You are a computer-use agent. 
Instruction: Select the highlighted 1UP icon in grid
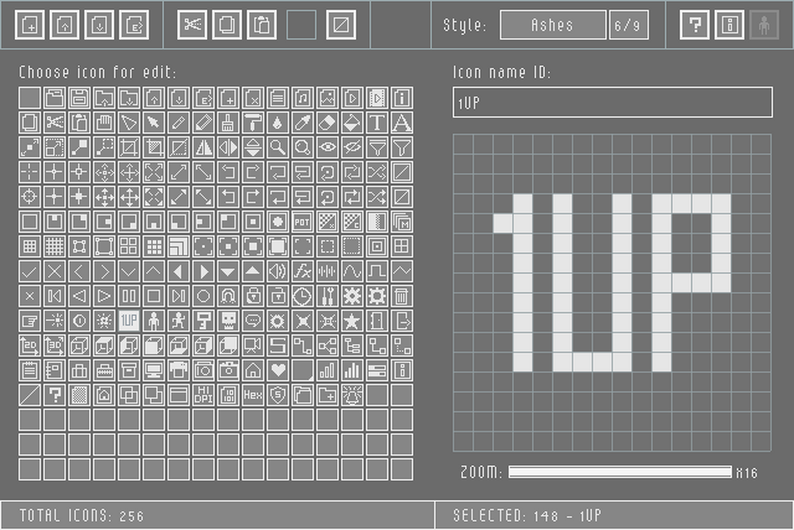click(129, 321)
